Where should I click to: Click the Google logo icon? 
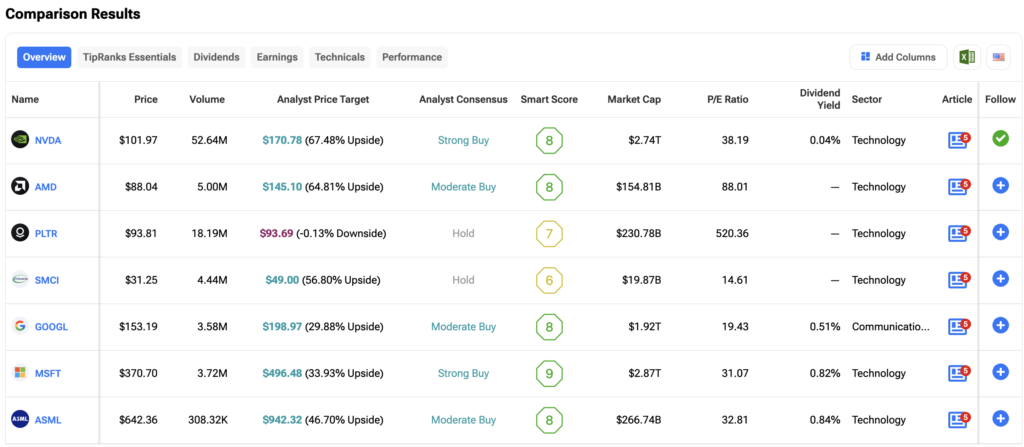click(x=20, y=326)
